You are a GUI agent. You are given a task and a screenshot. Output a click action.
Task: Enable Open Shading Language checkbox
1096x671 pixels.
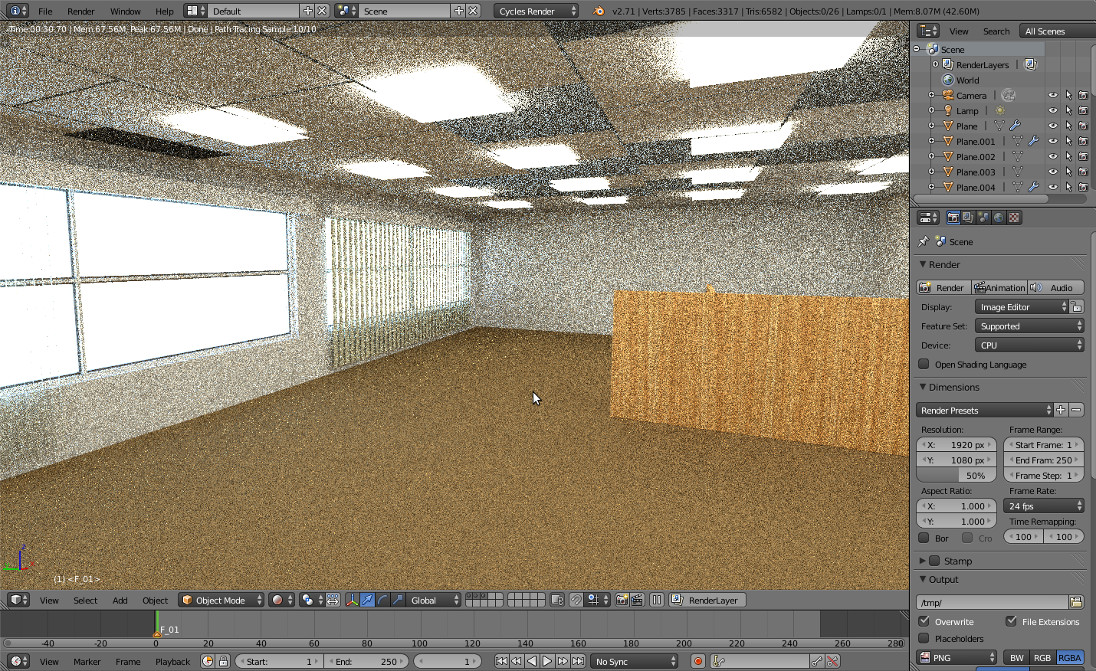tap(924, 364)
